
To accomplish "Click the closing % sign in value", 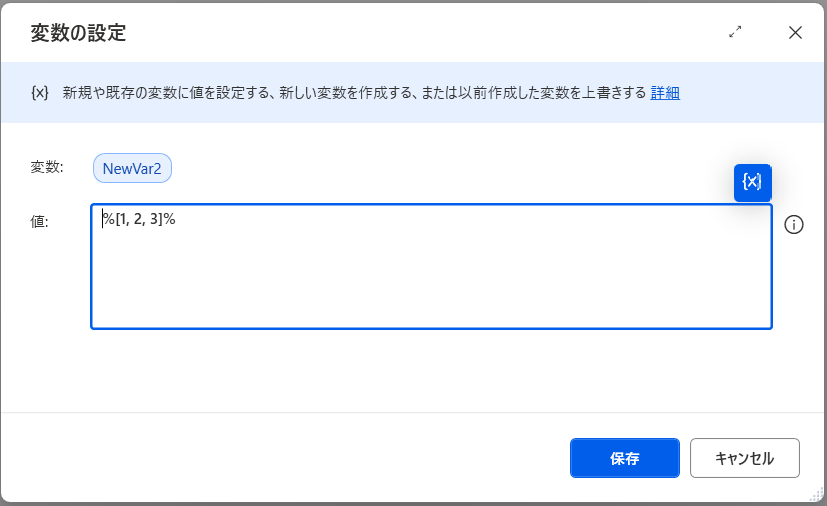I will pos(170,219).
